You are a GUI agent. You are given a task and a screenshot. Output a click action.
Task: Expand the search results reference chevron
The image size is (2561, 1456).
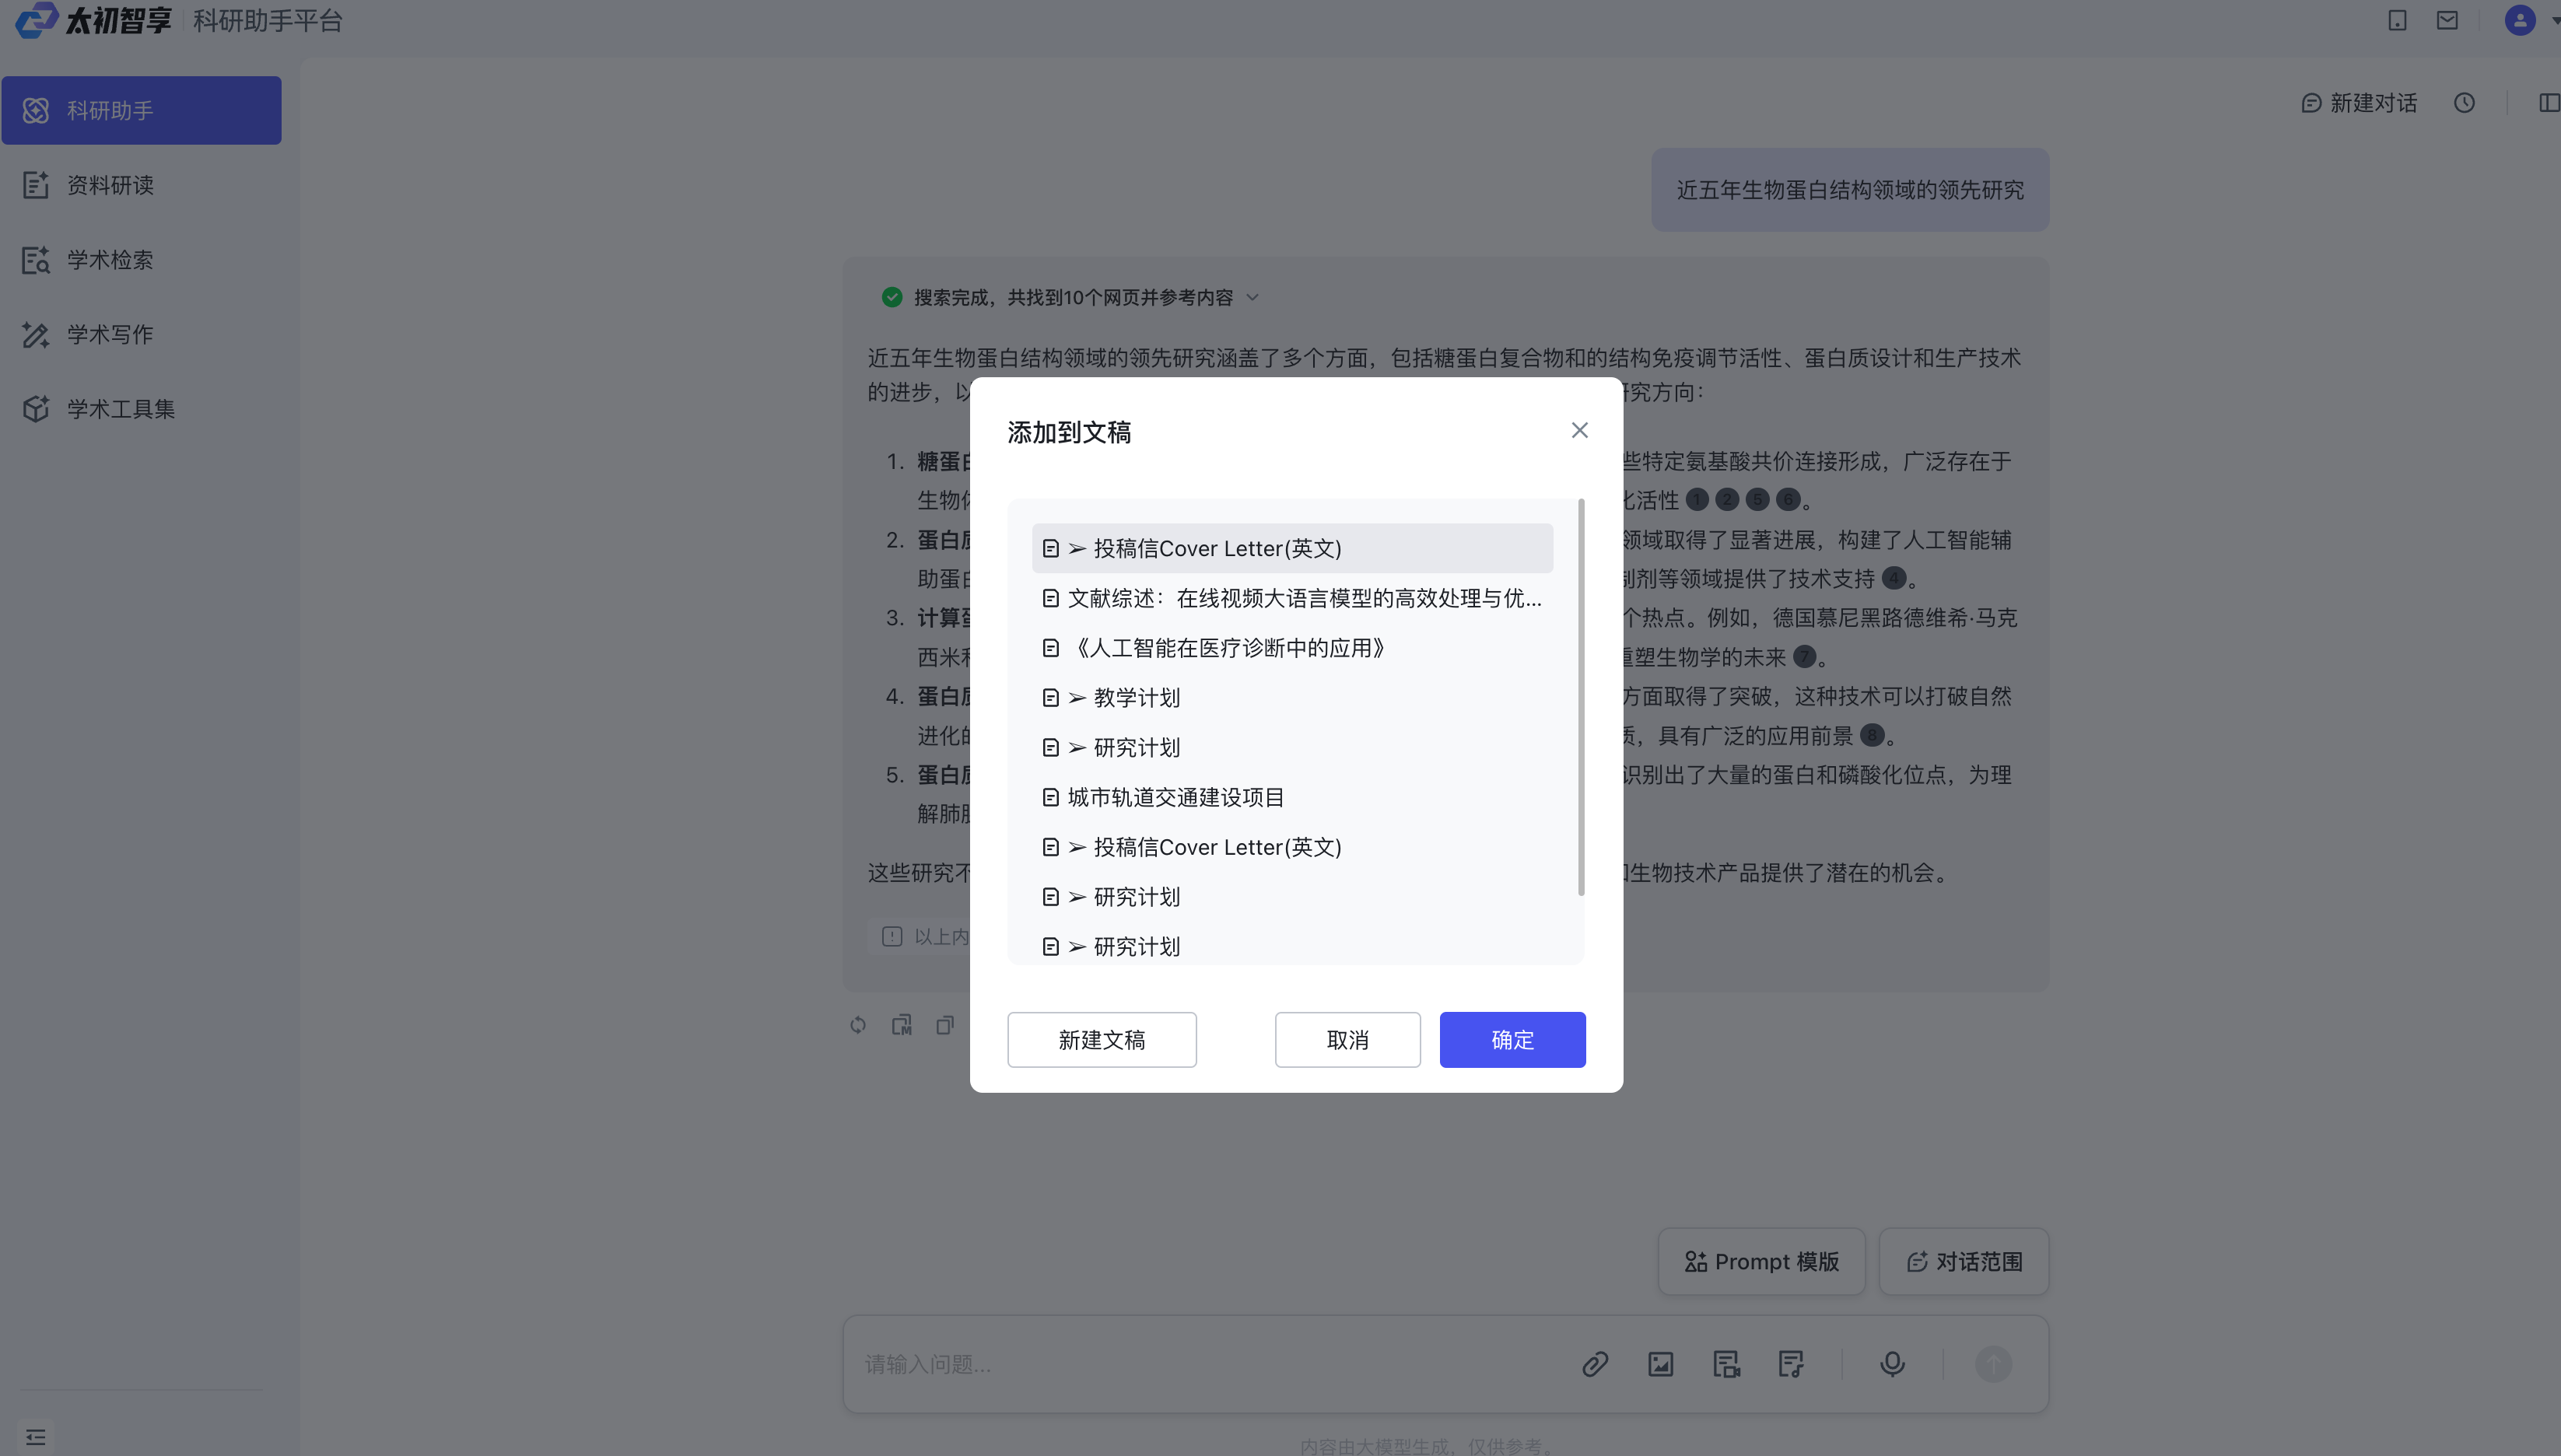tap(1253, 298)
